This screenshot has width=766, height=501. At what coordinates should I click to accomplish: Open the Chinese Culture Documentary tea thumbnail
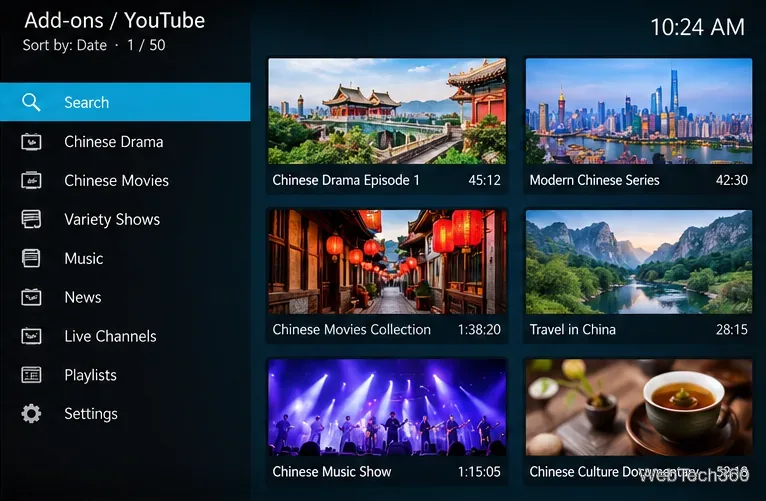tap(638, 407)
